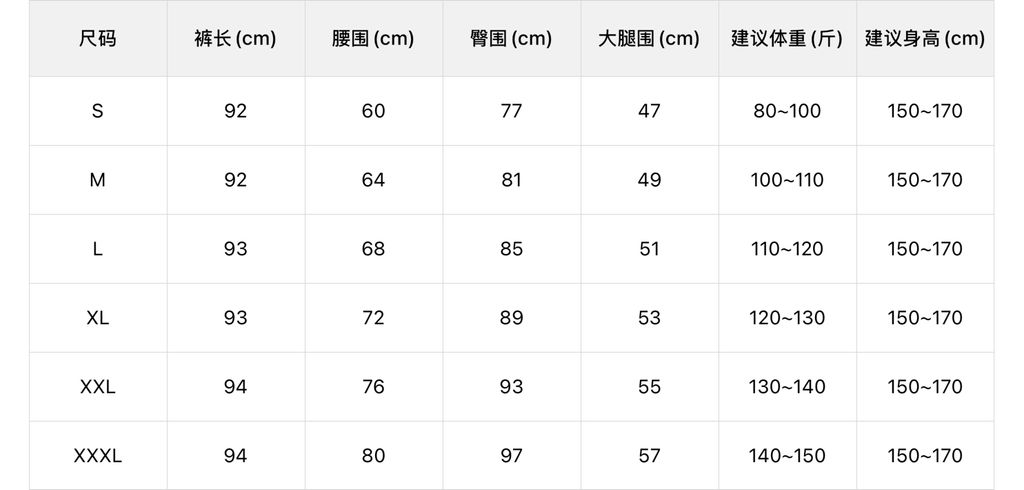Select the 140~150 weight cell
Image resolution: width=1024 pixels, height=490 pixels.
(x=787, y=456)
